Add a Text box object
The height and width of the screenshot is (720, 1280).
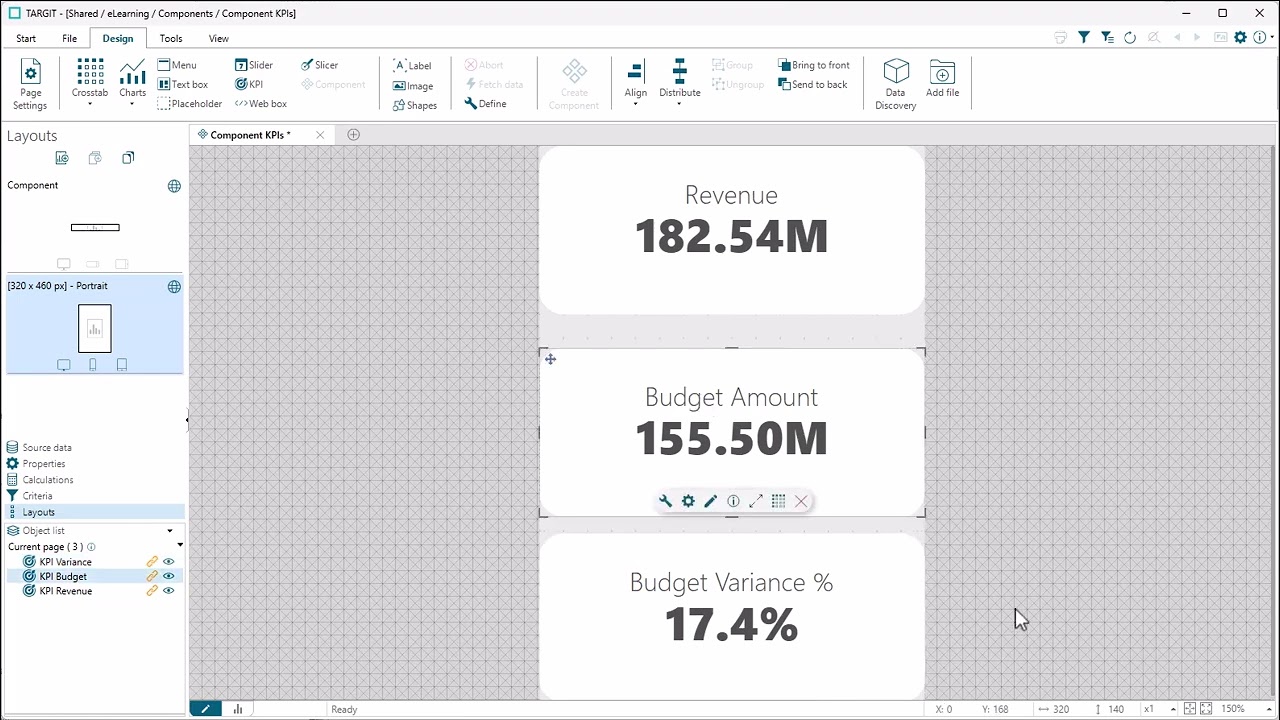pos(183,85)
